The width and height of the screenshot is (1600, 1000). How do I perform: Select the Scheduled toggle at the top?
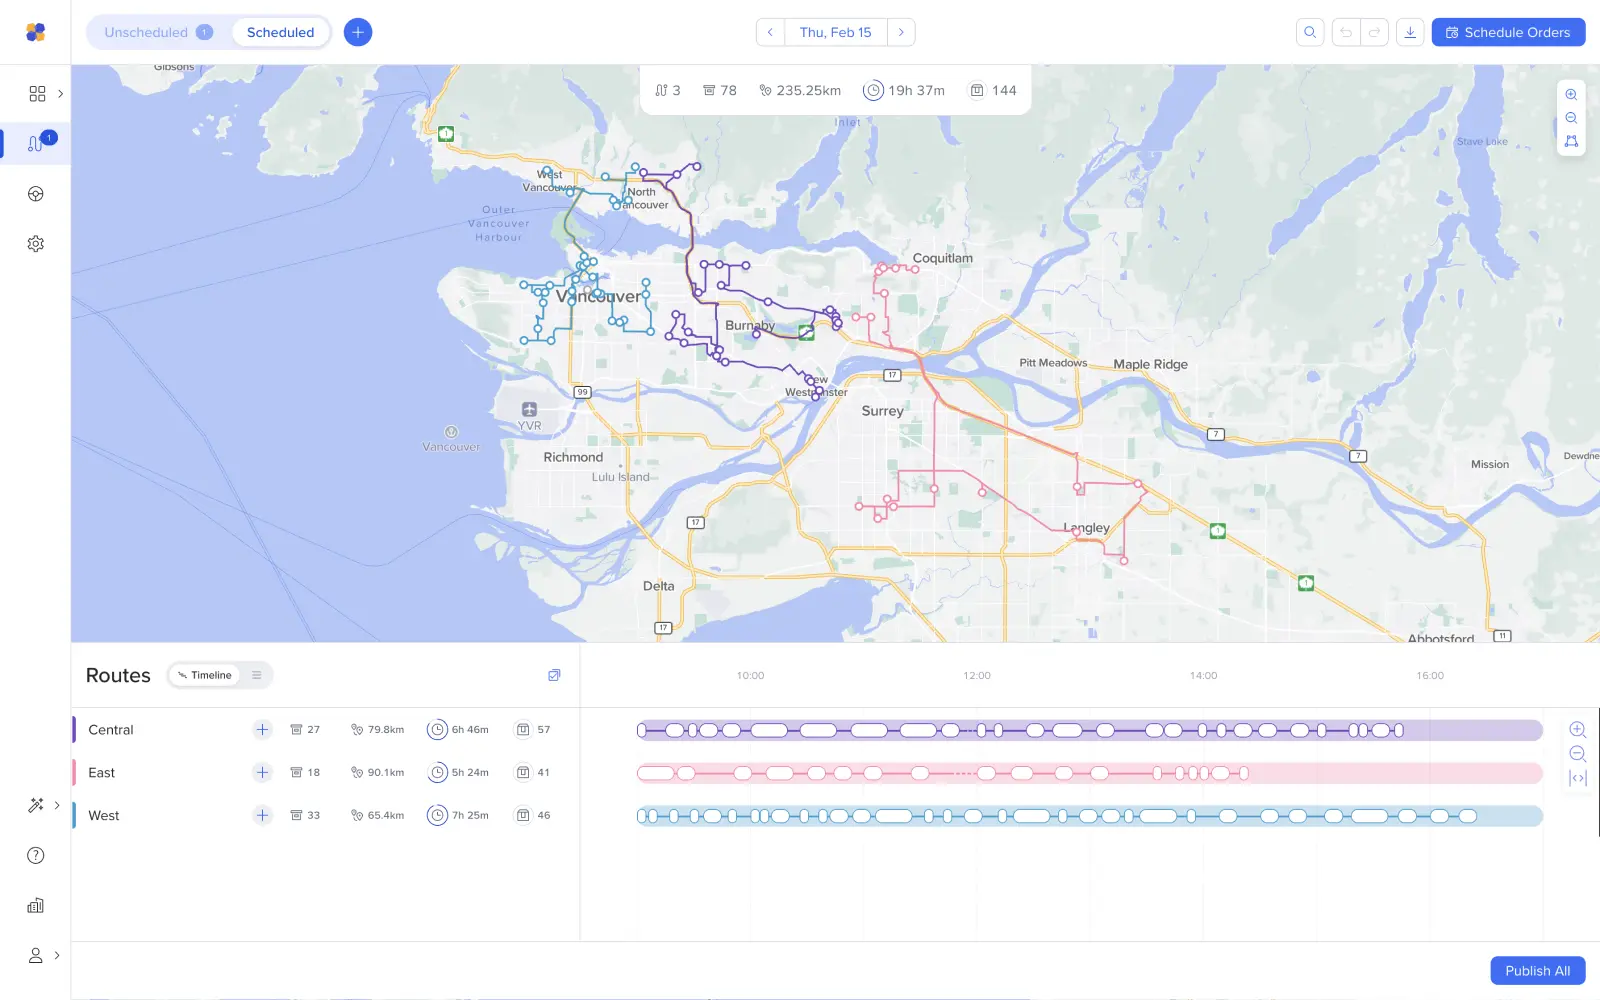280,31
